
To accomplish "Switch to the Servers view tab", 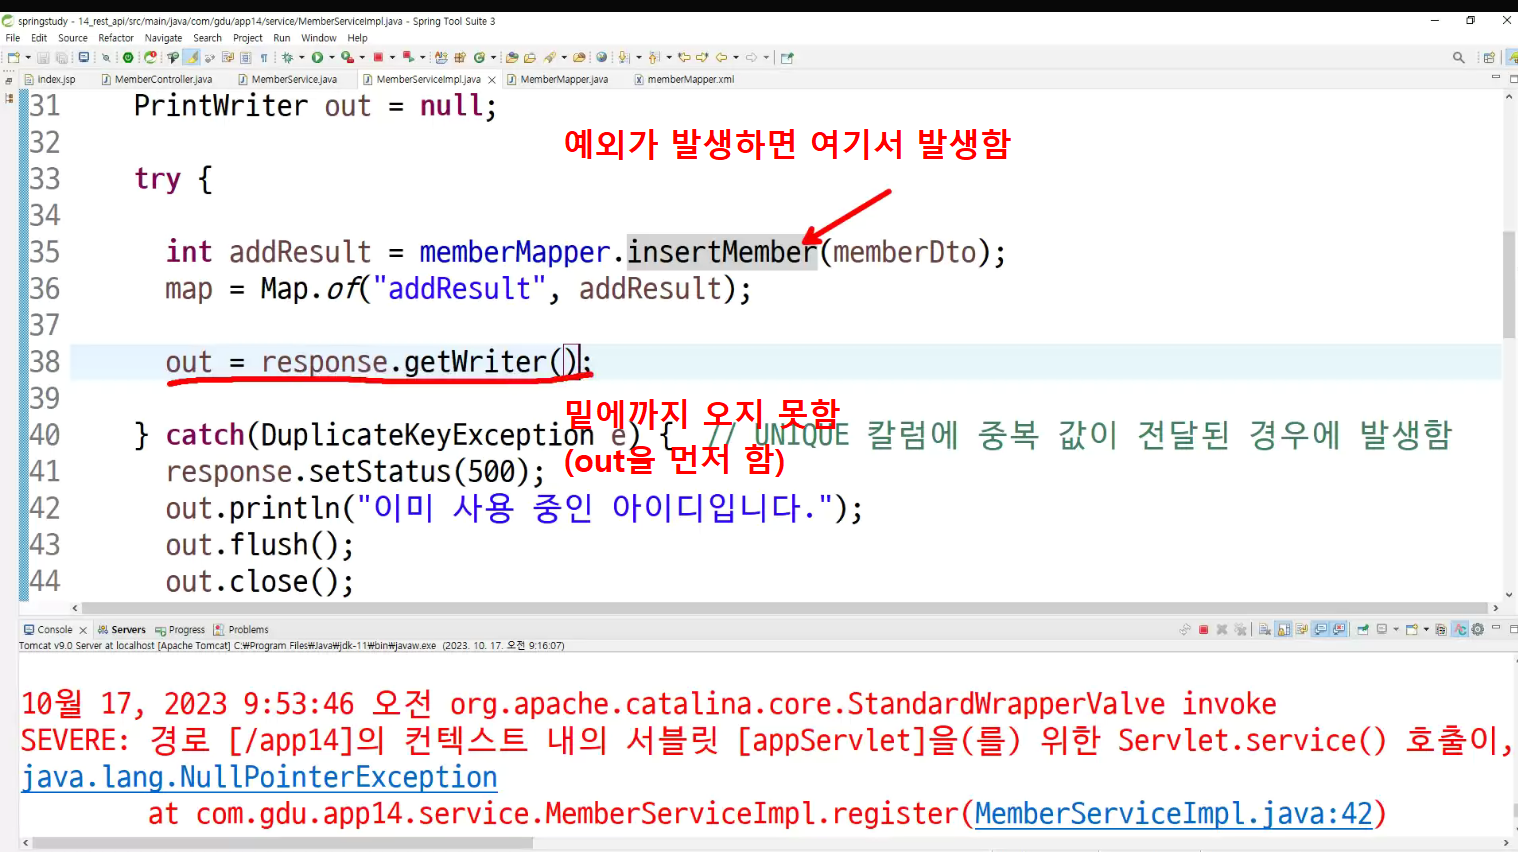I will pos(123,630).
